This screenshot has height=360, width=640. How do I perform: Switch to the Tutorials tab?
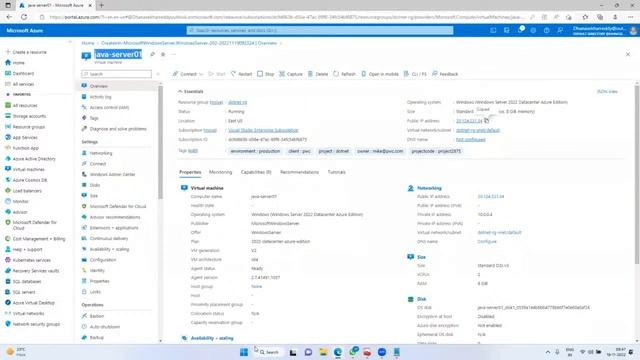(336, 172)
